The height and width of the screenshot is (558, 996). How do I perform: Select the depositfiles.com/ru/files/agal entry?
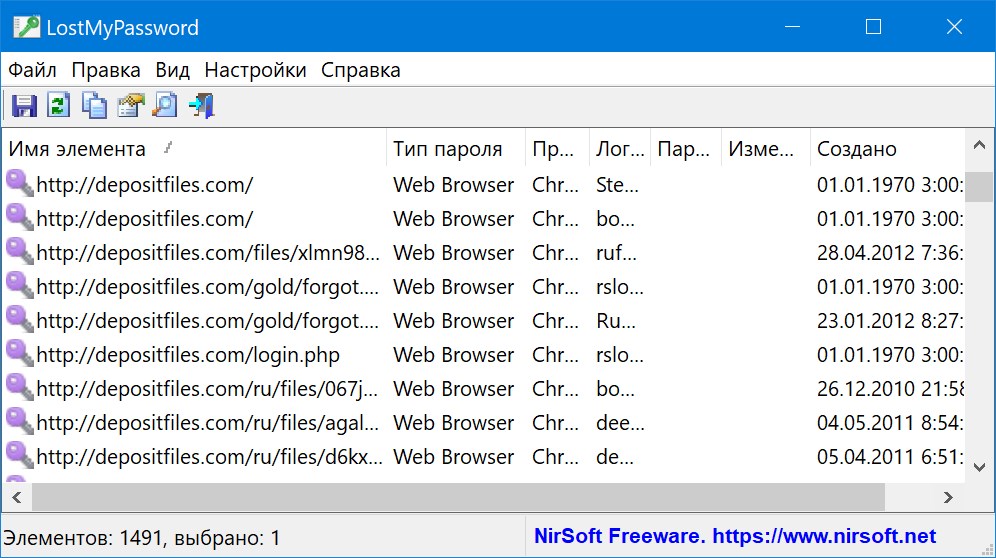click(x=208, y=423)
